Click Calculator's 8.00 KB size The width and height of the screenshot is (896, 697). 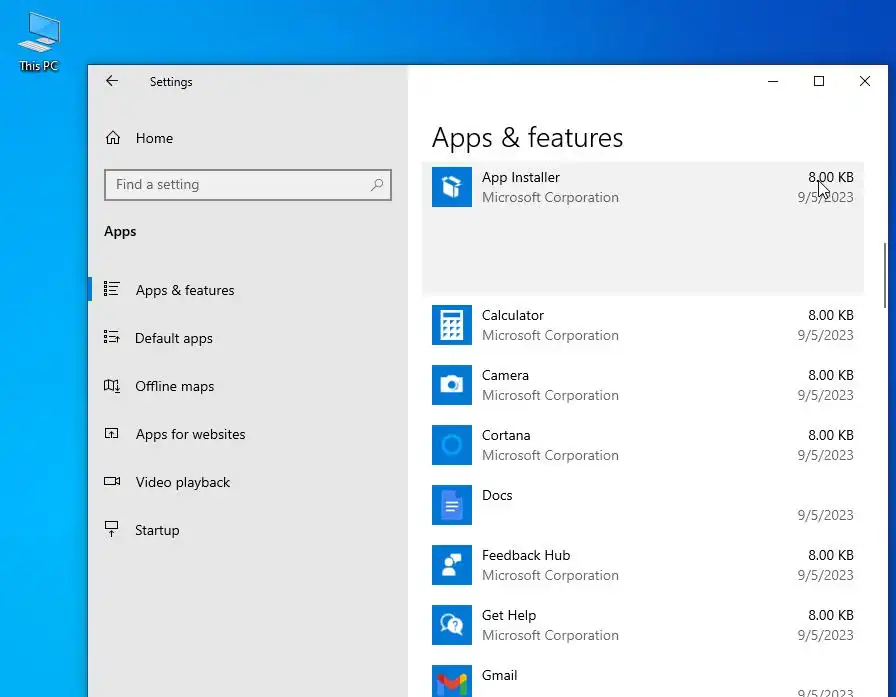click(x=830, y=315)
